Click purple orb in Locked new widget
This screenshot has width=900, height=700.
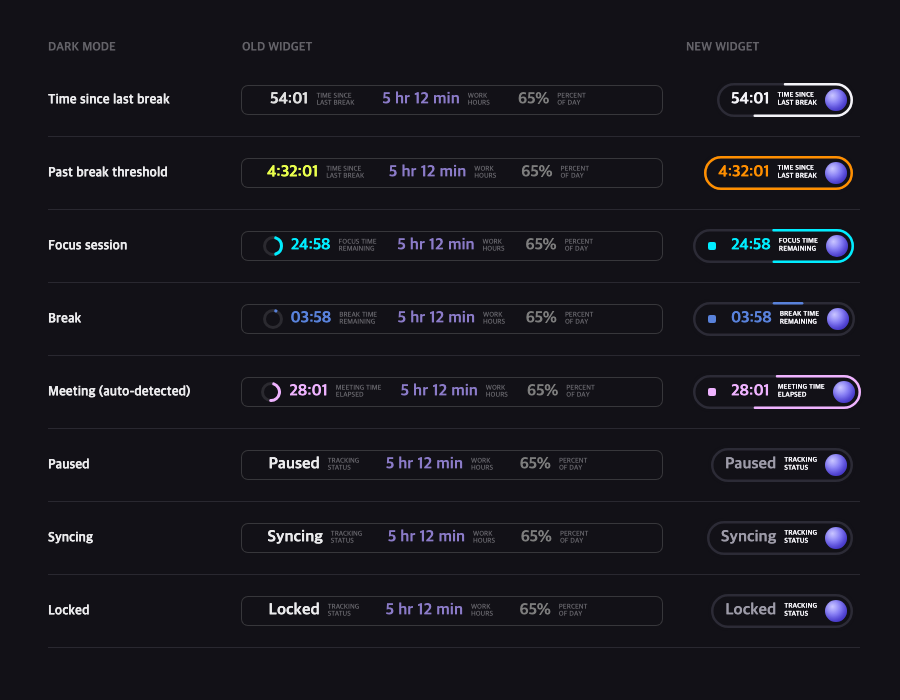(x=836, y=610)
